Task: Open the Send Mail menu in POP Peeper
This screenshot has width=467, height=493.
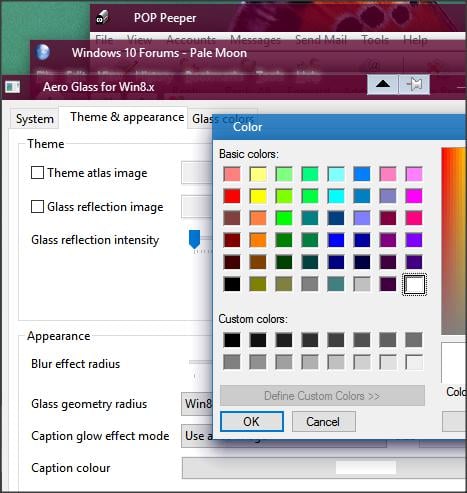Action: 321,40
